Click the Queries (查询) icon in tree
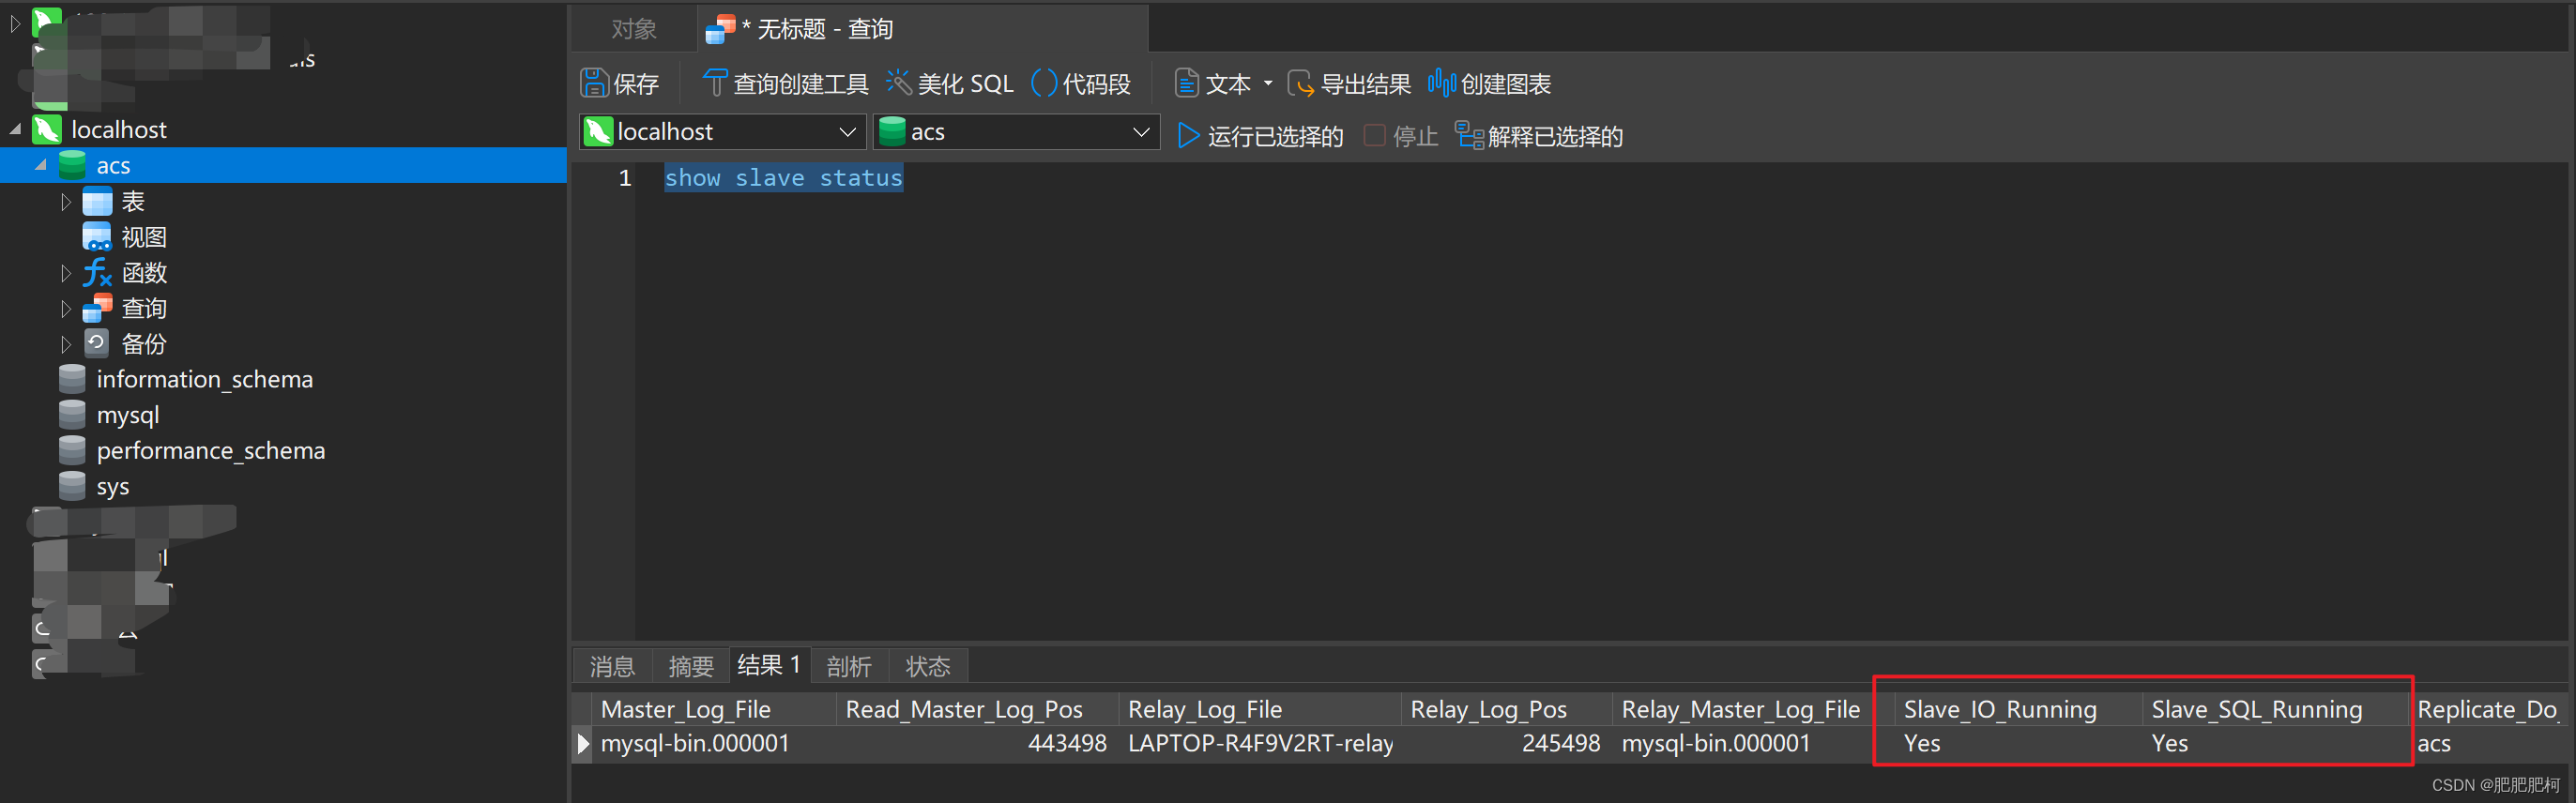 (97, 309)
